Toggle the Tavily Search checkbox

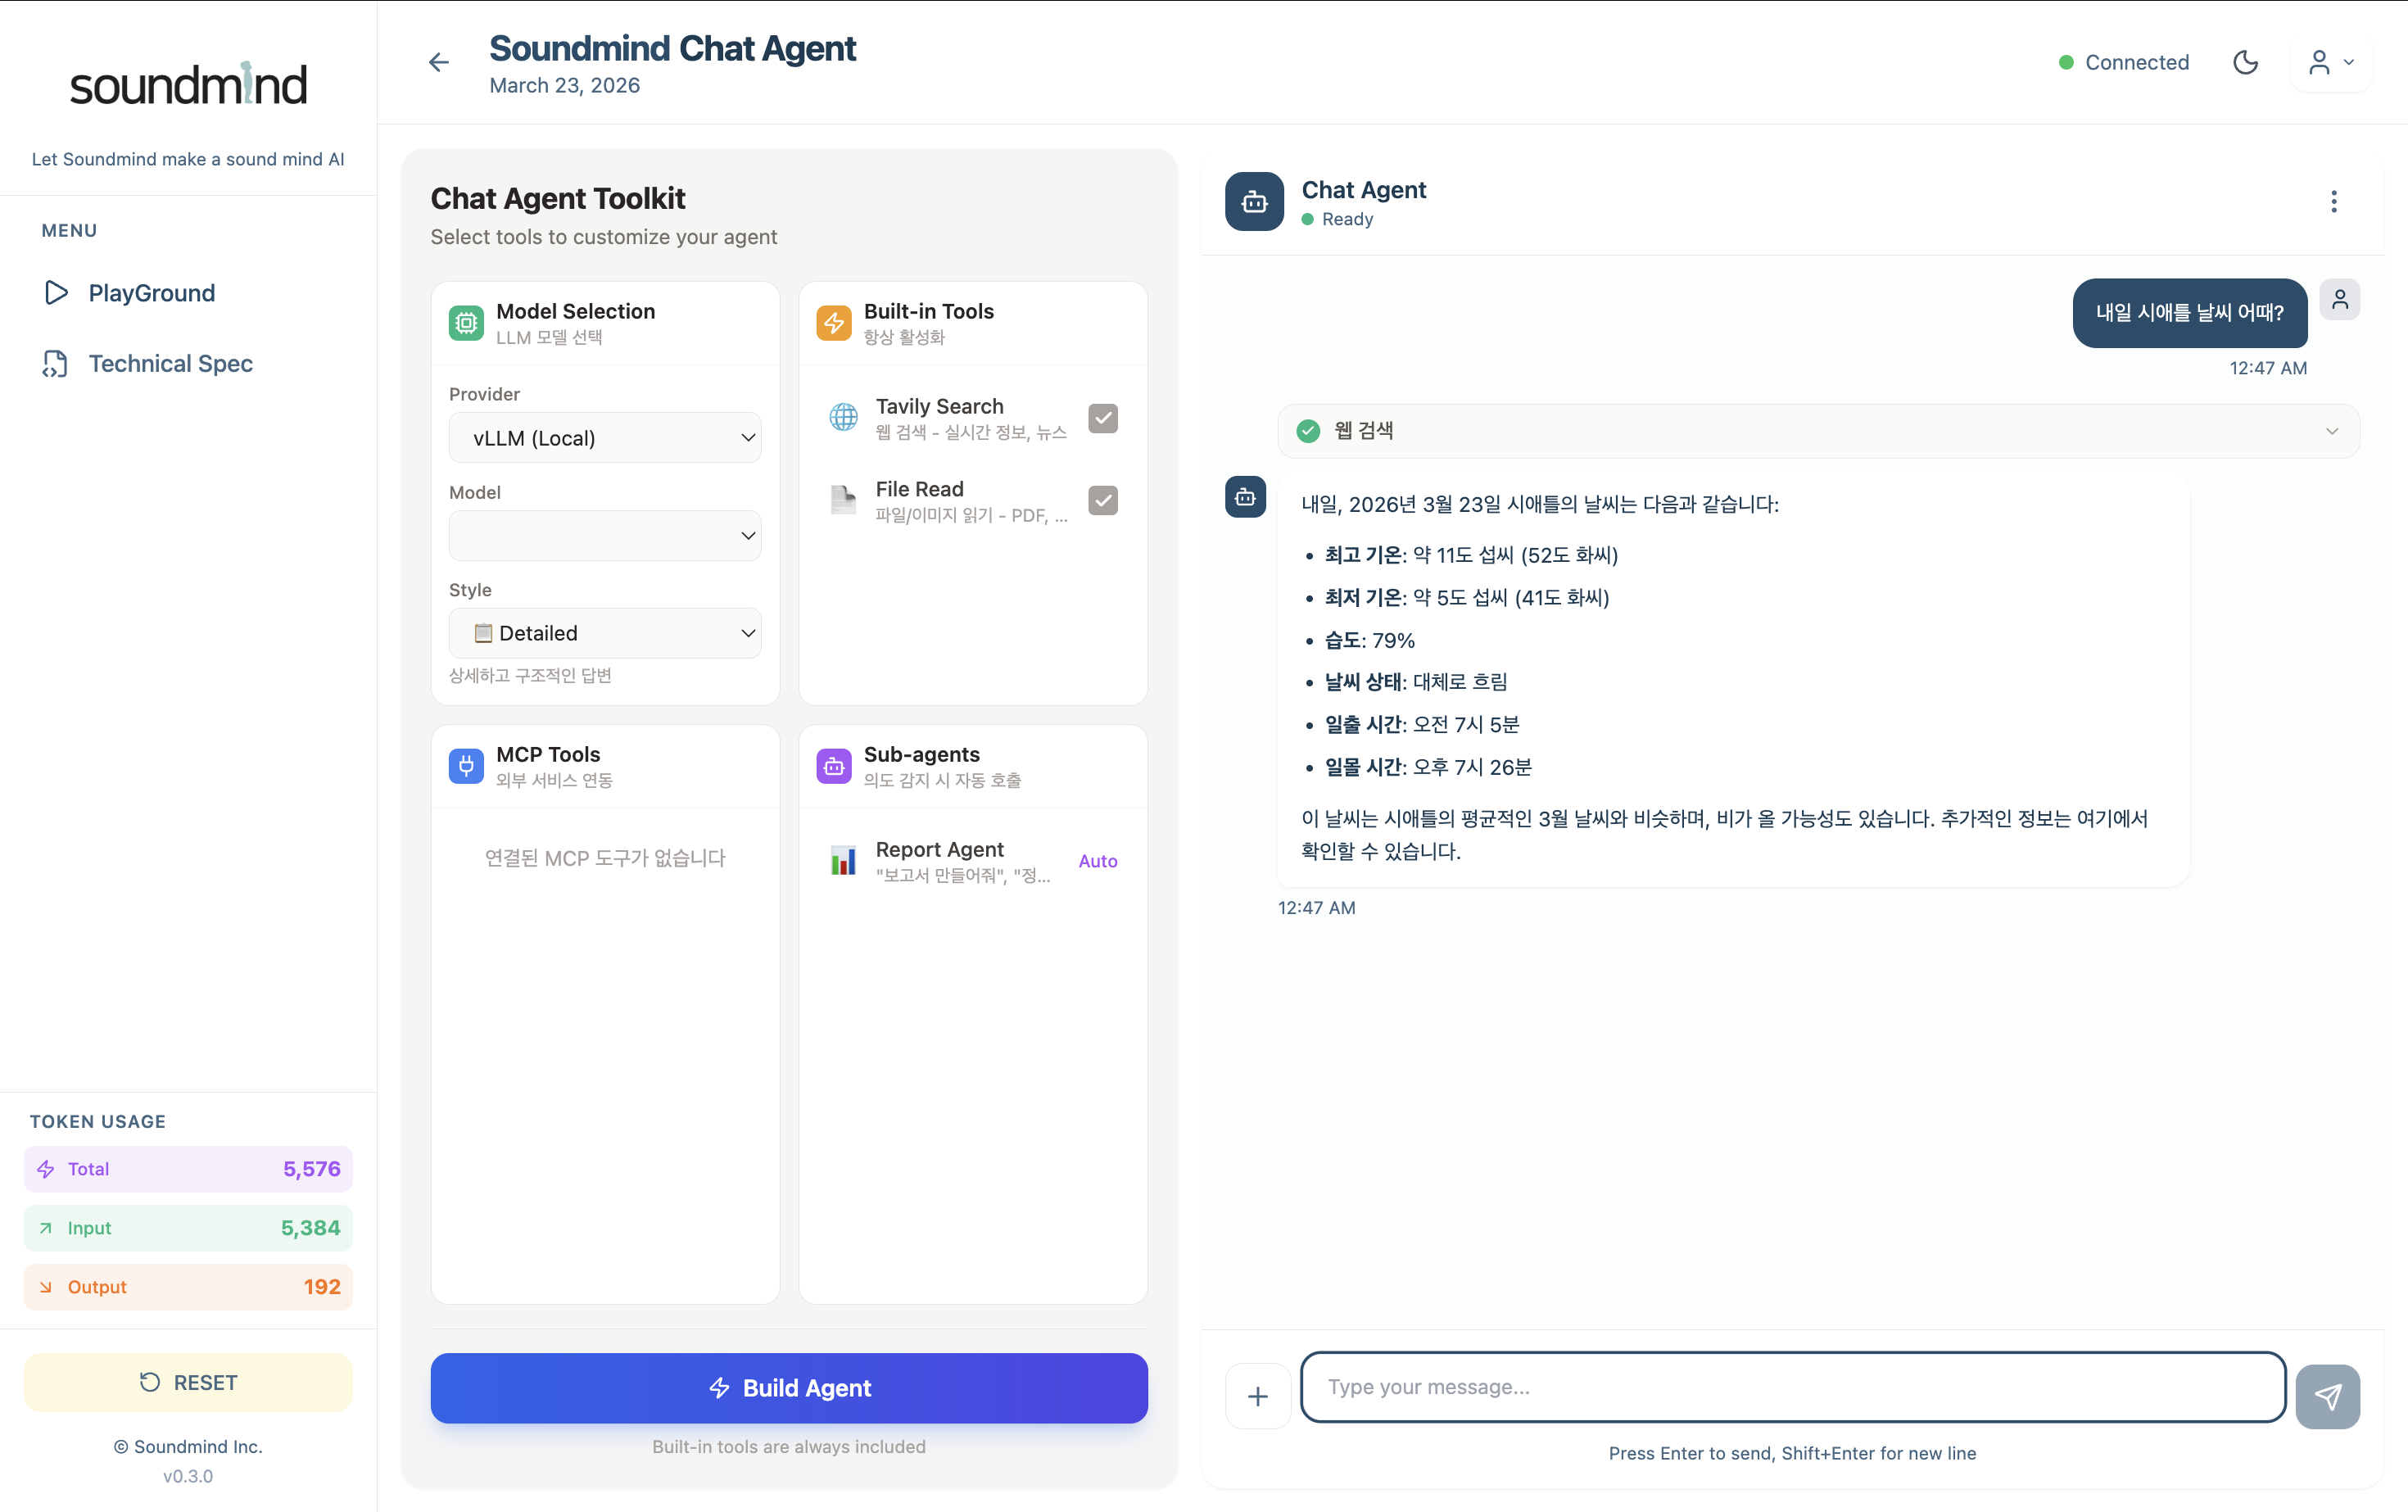1103,418
